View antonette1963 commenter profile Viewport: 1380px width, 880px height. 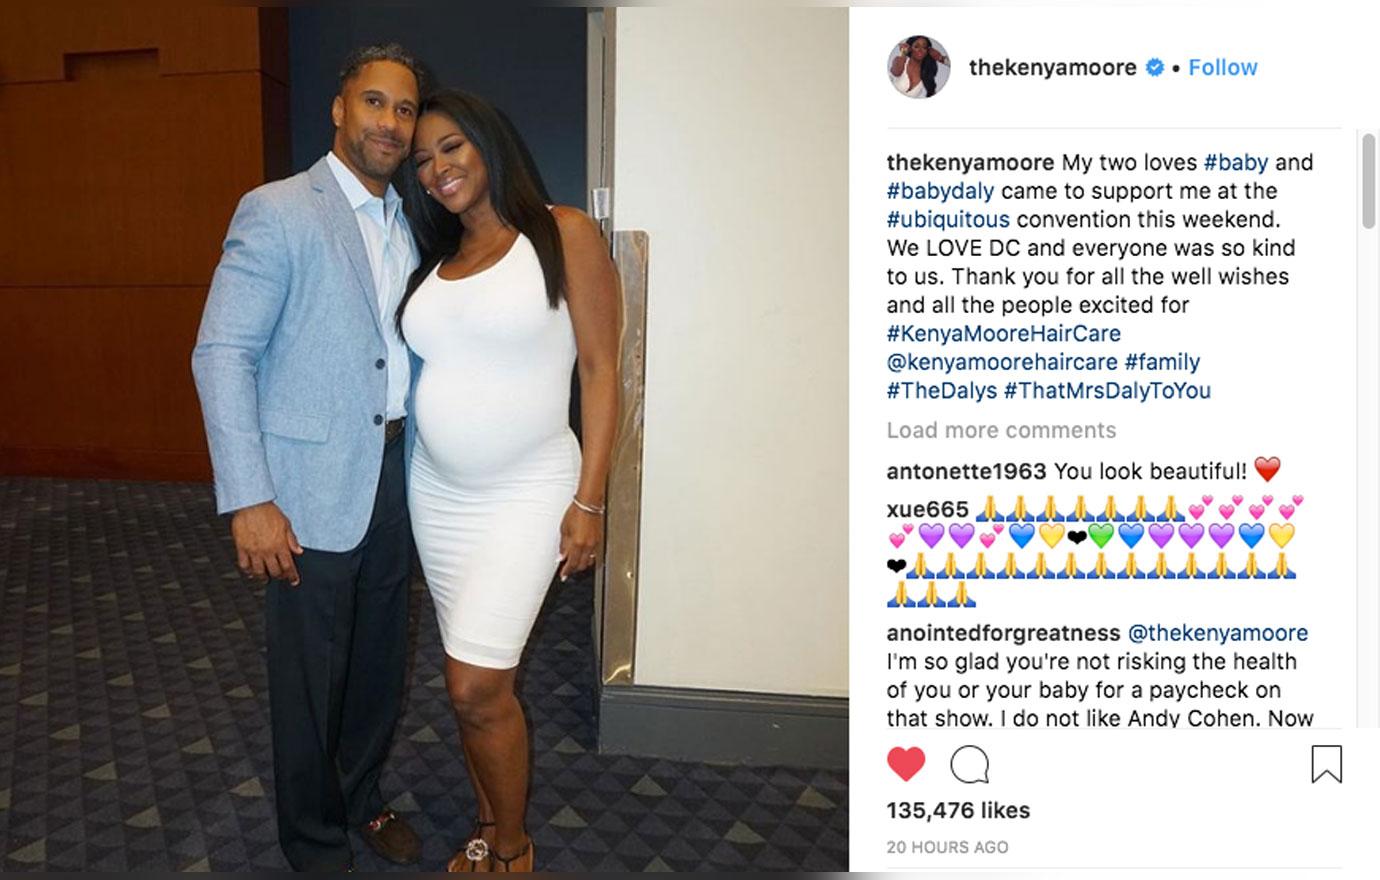[966, 470]
